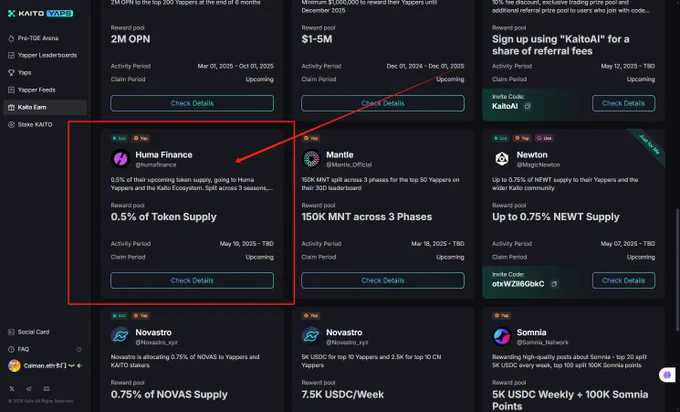Click 'Up to 0.75% NEWT Supply' text
Image resolution: width=680 pixels, height=412 pixels.
click(x=556, y=217)
